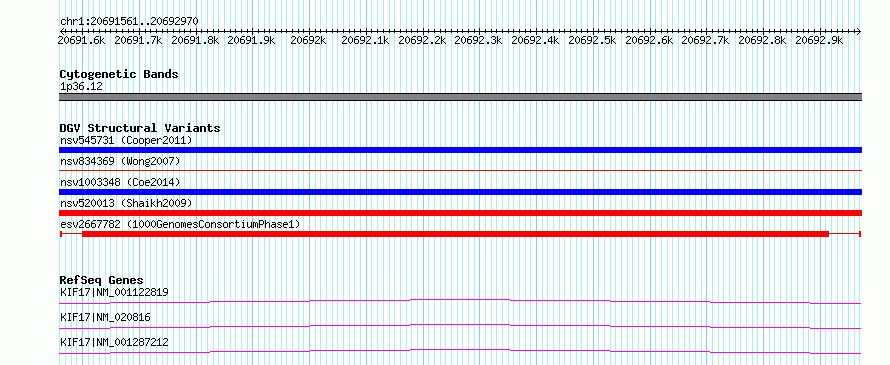
Task: Click the 20692.7k ruler tick label
Action: [x=706, y=40]
